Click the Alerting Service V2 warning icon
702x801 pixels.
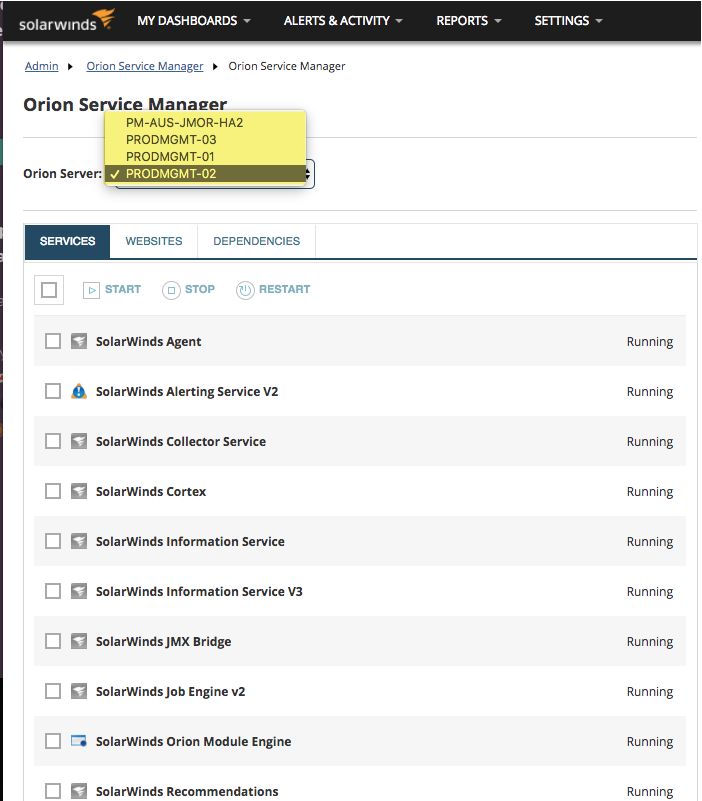coord(79,391)
